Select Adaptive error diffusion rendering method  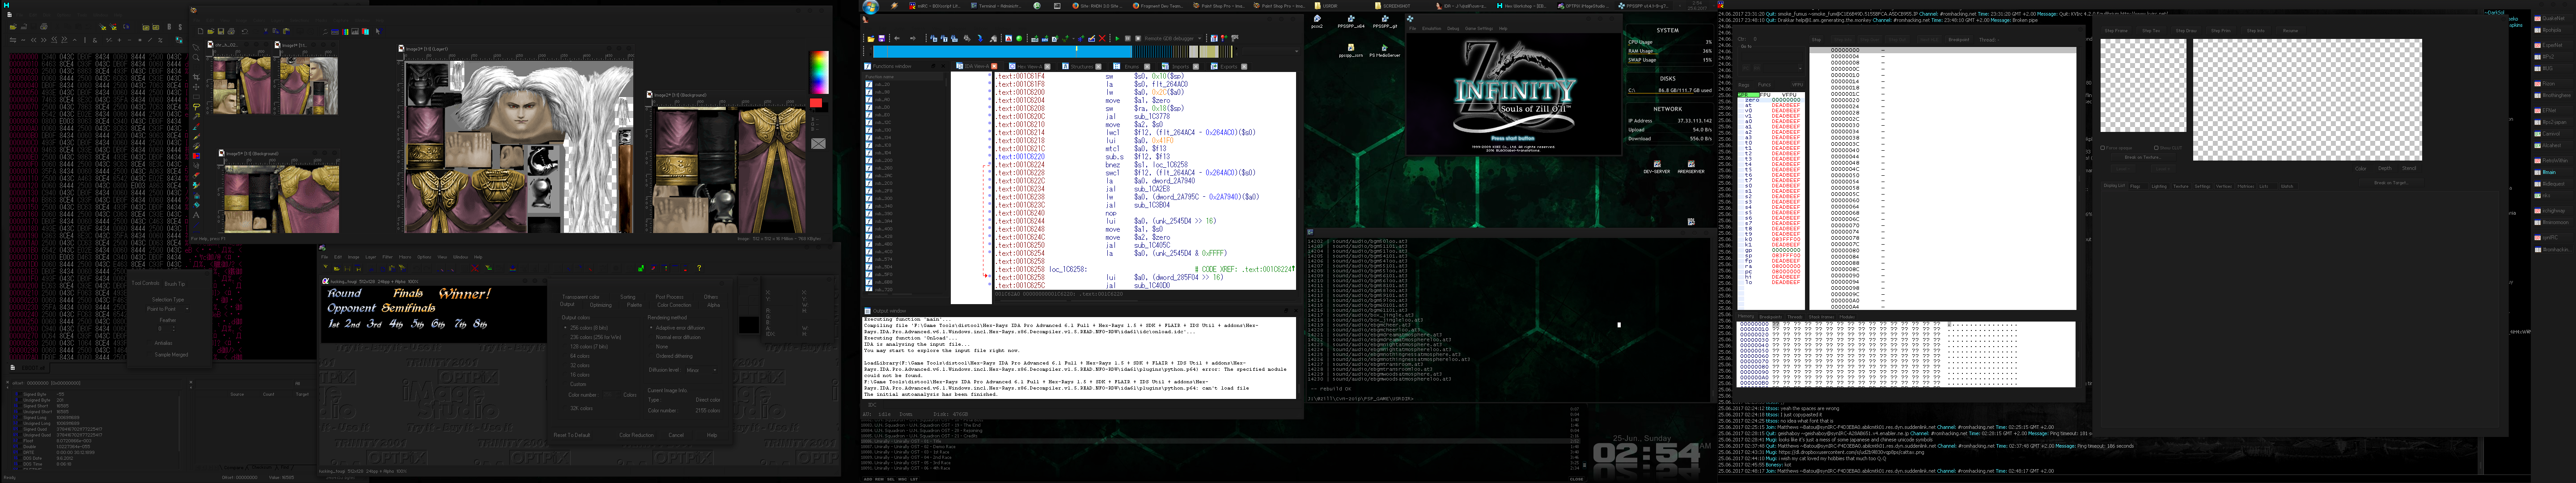(x=677, y=328)
